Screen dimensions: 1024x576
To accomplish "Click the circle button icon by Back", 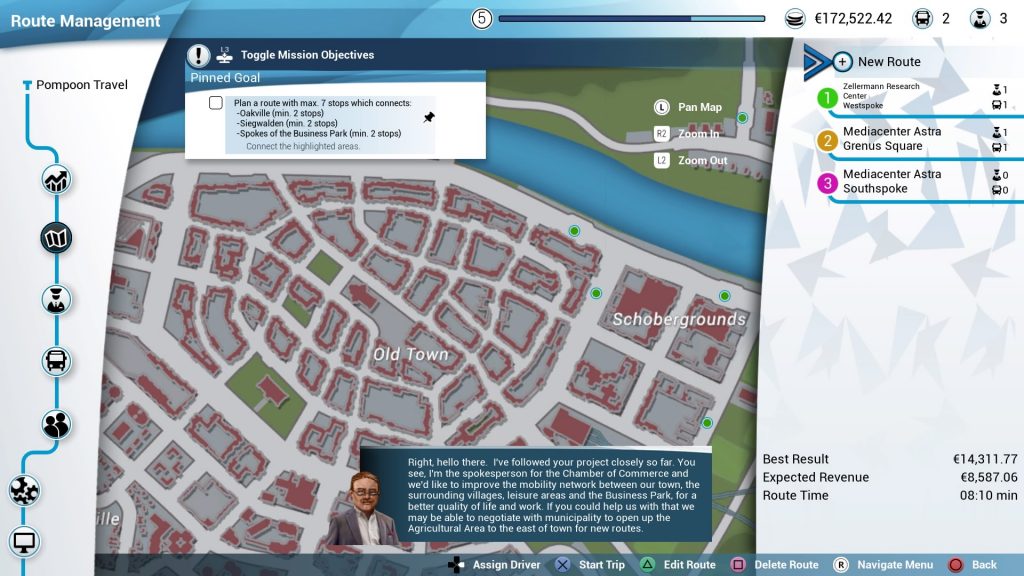I will click(x=955, y=565).
